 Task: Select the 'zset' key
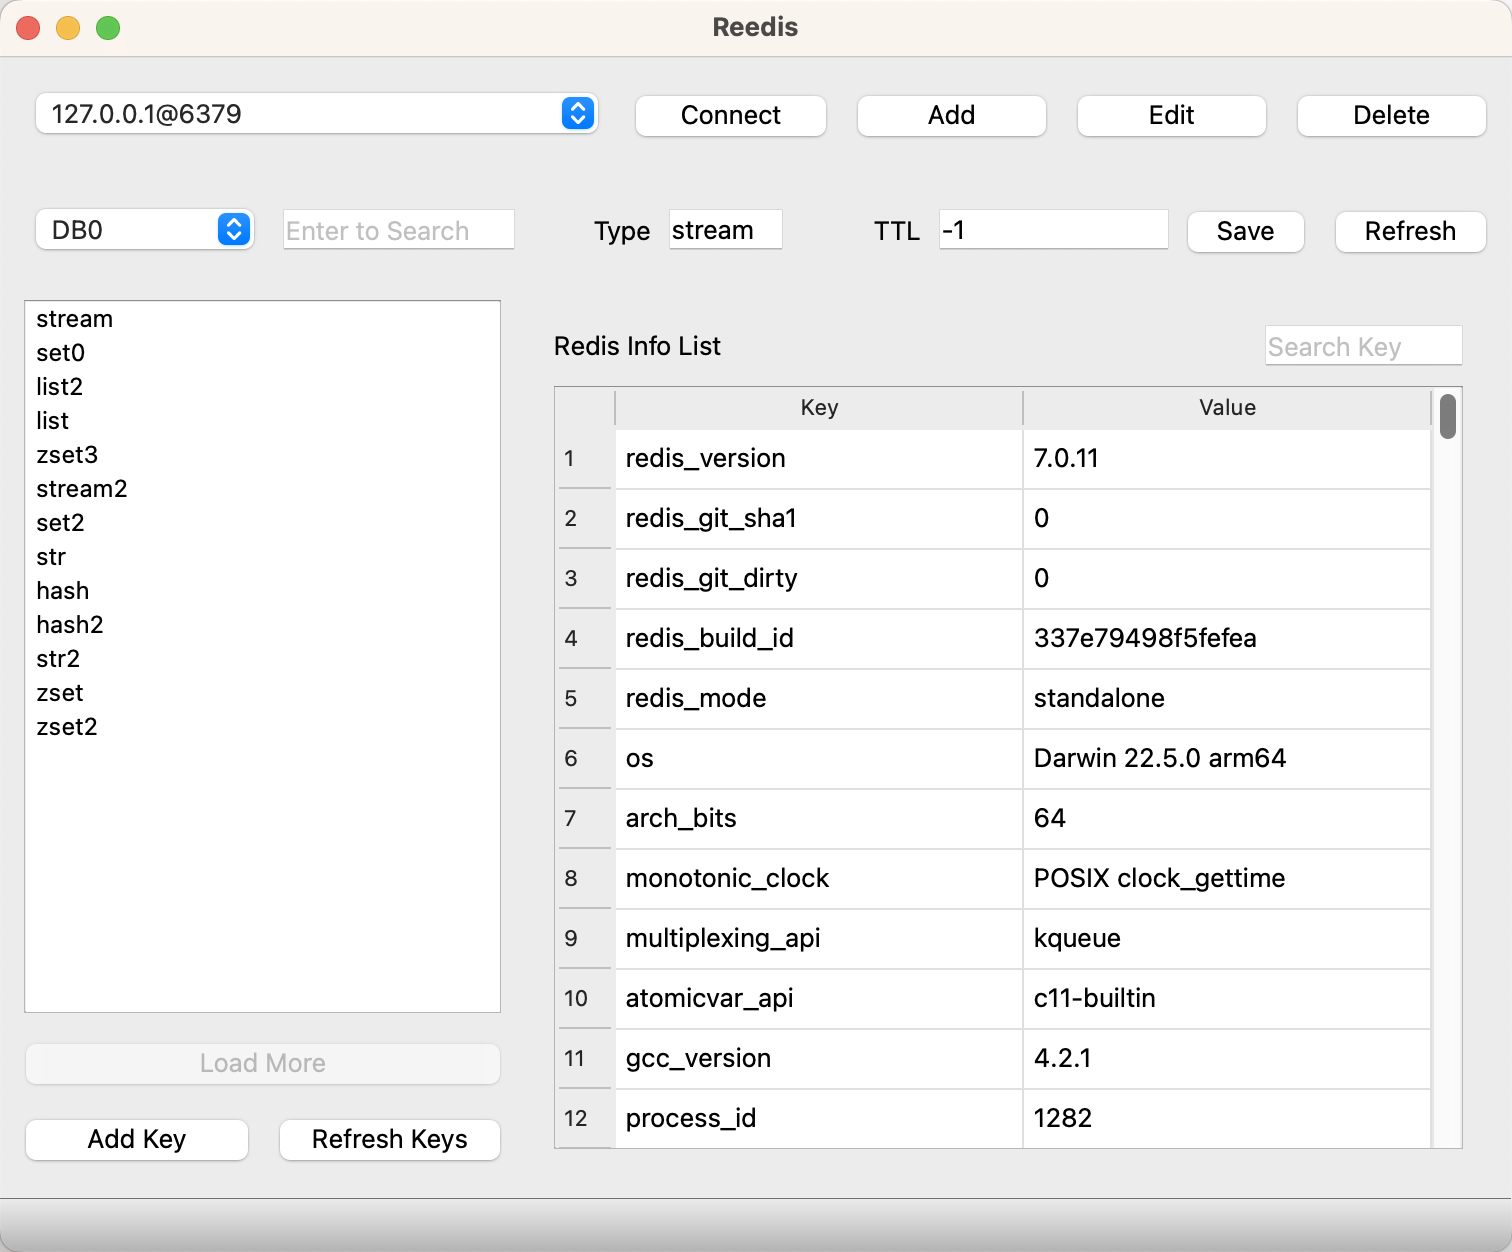coord(262,693)
